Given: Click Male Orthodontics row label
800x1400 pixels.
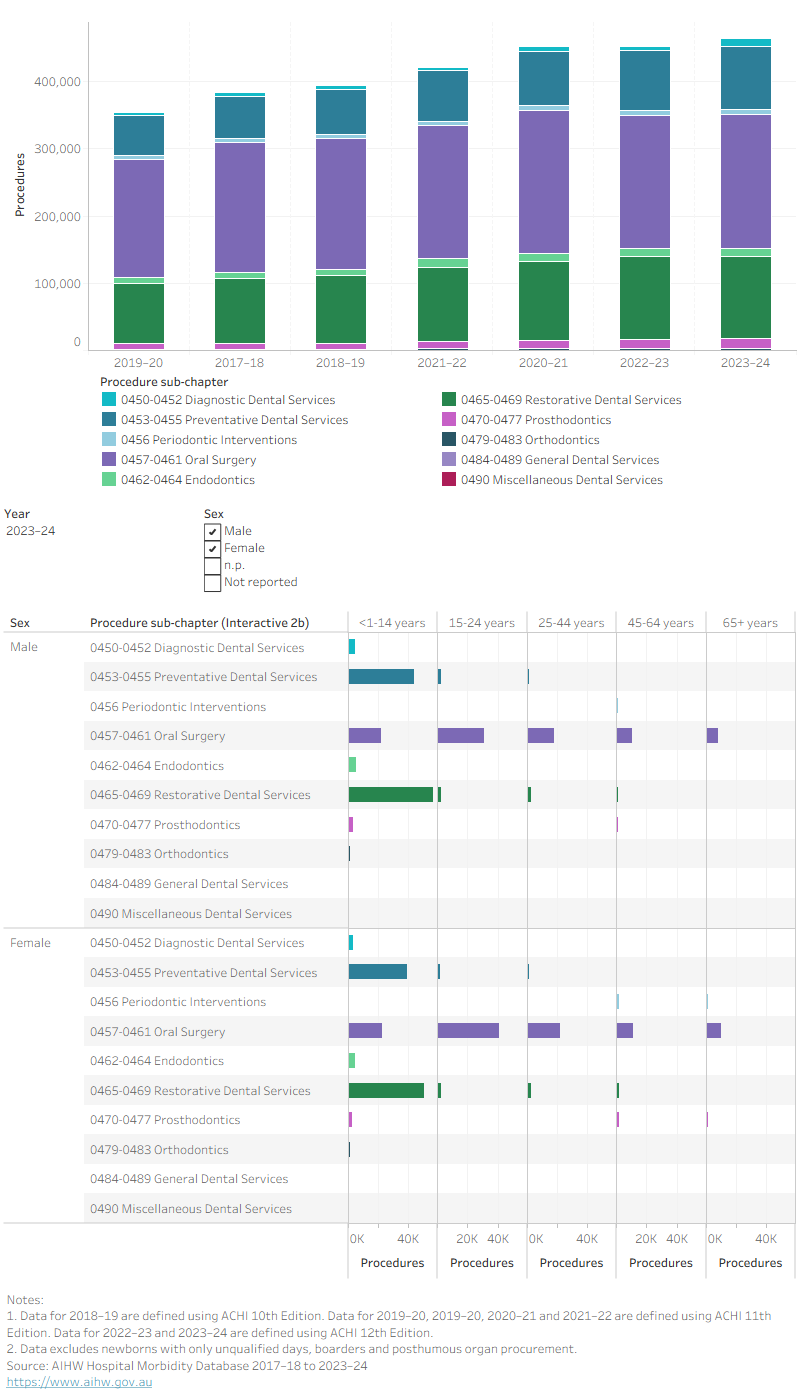Looking at the screenshot, I should click(x=159, y=854).
